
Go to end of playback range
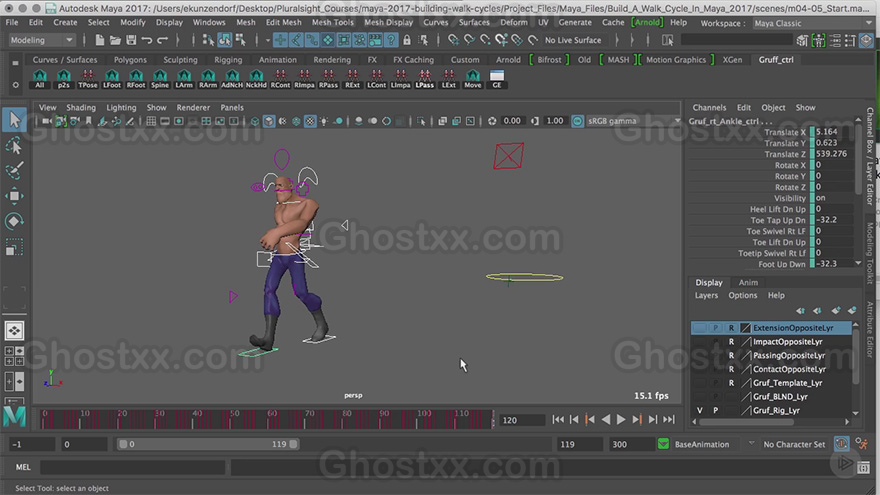pos(668,419)
